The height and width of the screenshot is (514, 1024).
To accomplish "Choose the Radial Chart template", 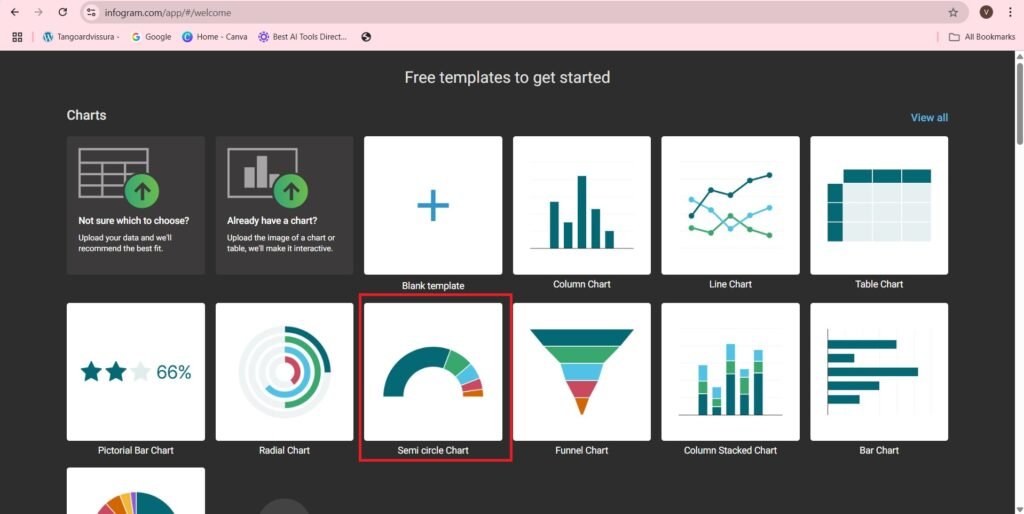I will (x=285, y=372).
